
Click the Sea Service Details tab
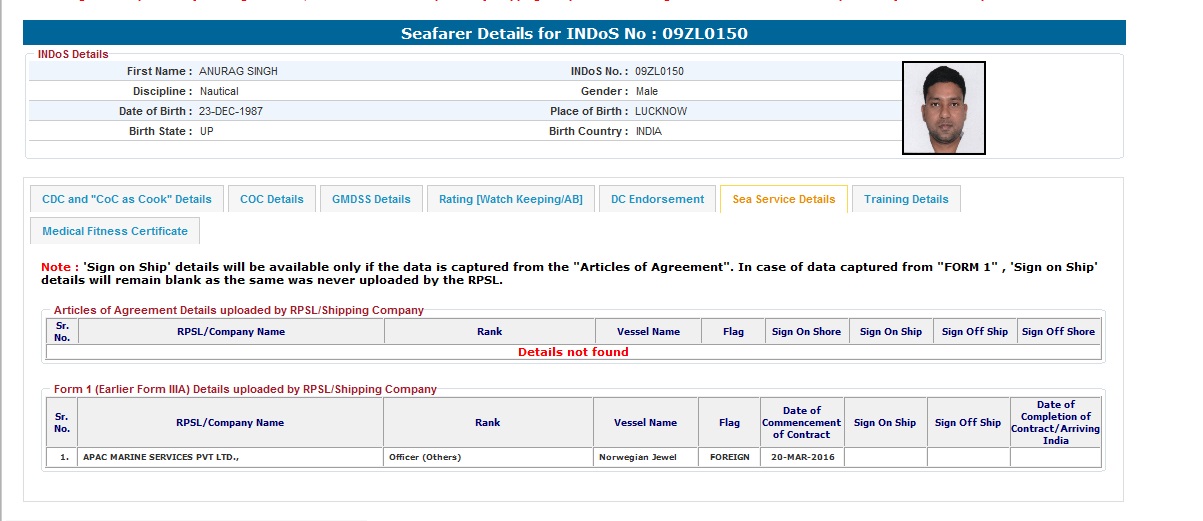click(783, 199)
